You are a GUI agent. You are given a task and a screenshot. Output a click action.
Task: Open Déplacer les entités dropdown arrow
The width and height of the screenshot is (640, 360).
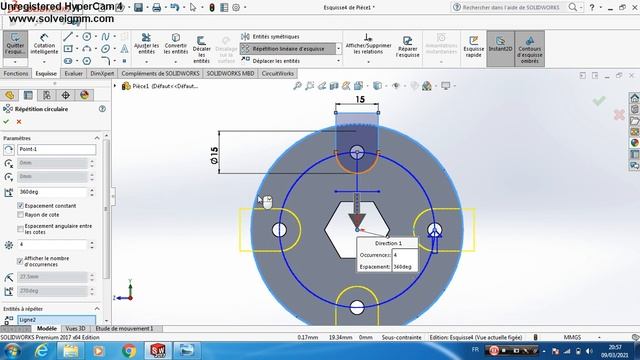click(338, 61)
